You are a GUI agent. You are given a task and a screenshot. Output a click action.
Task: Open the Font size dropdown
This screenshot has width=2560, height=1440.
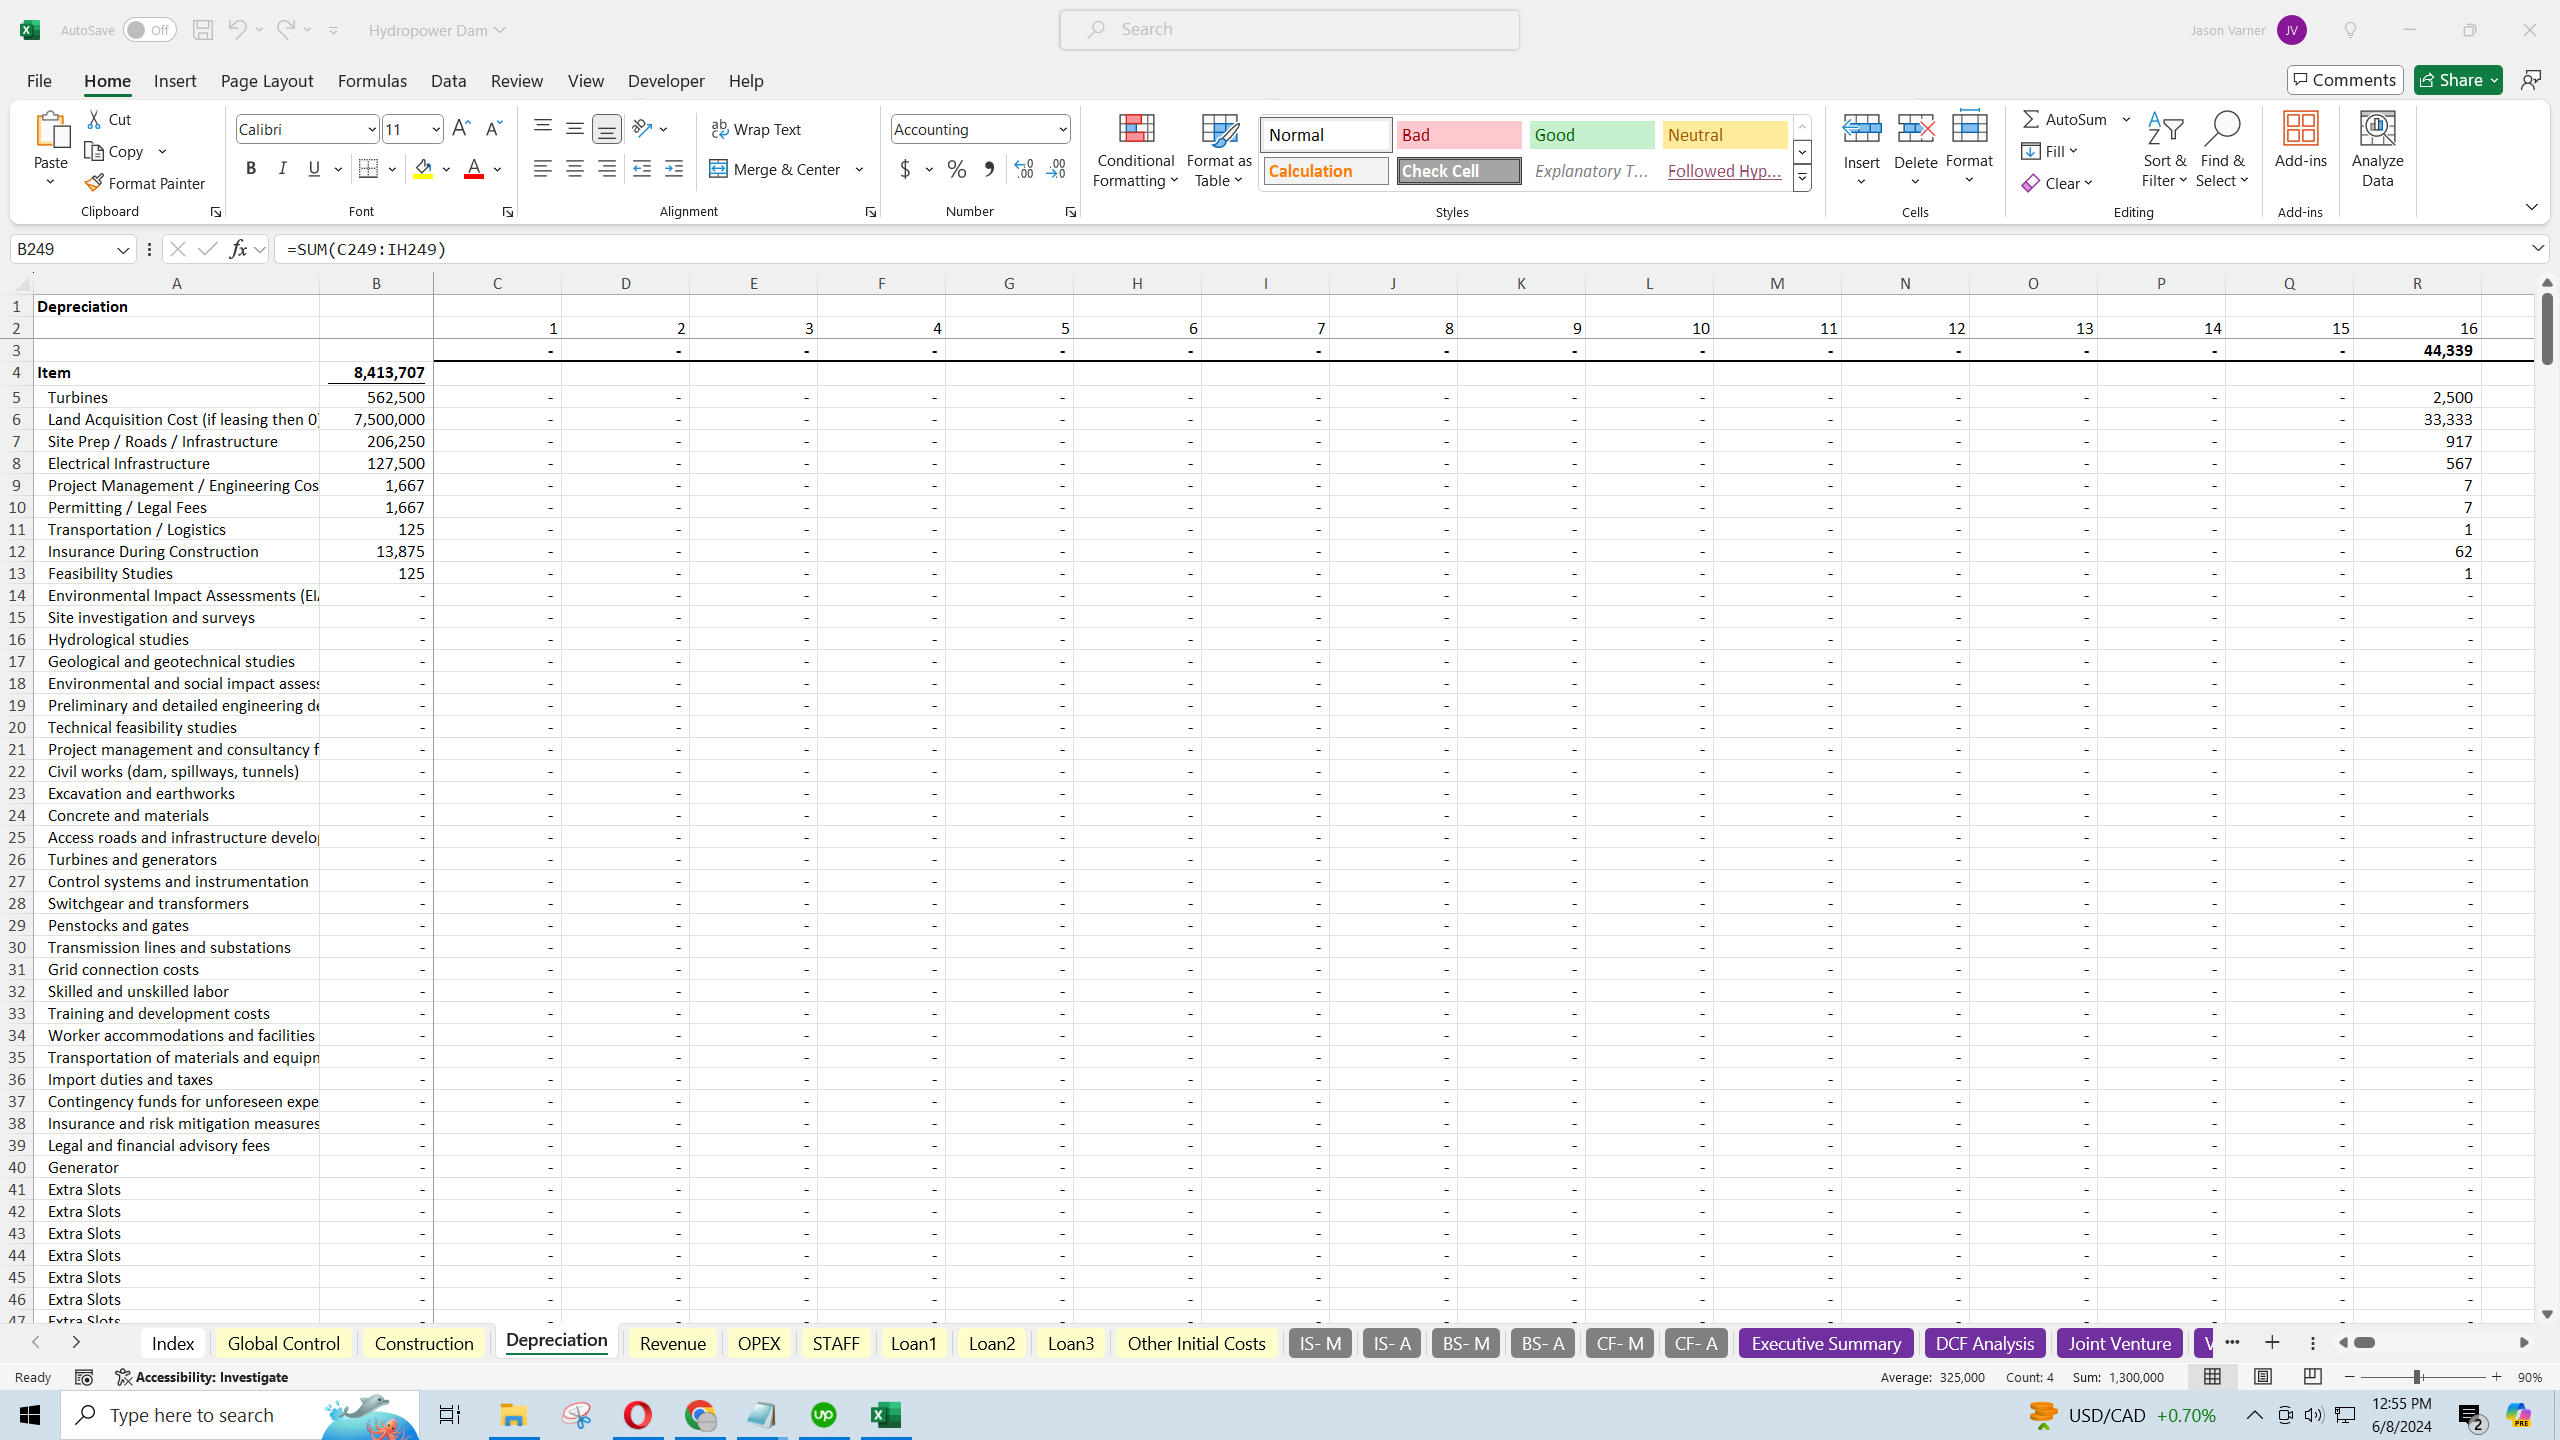click(435, 129)
